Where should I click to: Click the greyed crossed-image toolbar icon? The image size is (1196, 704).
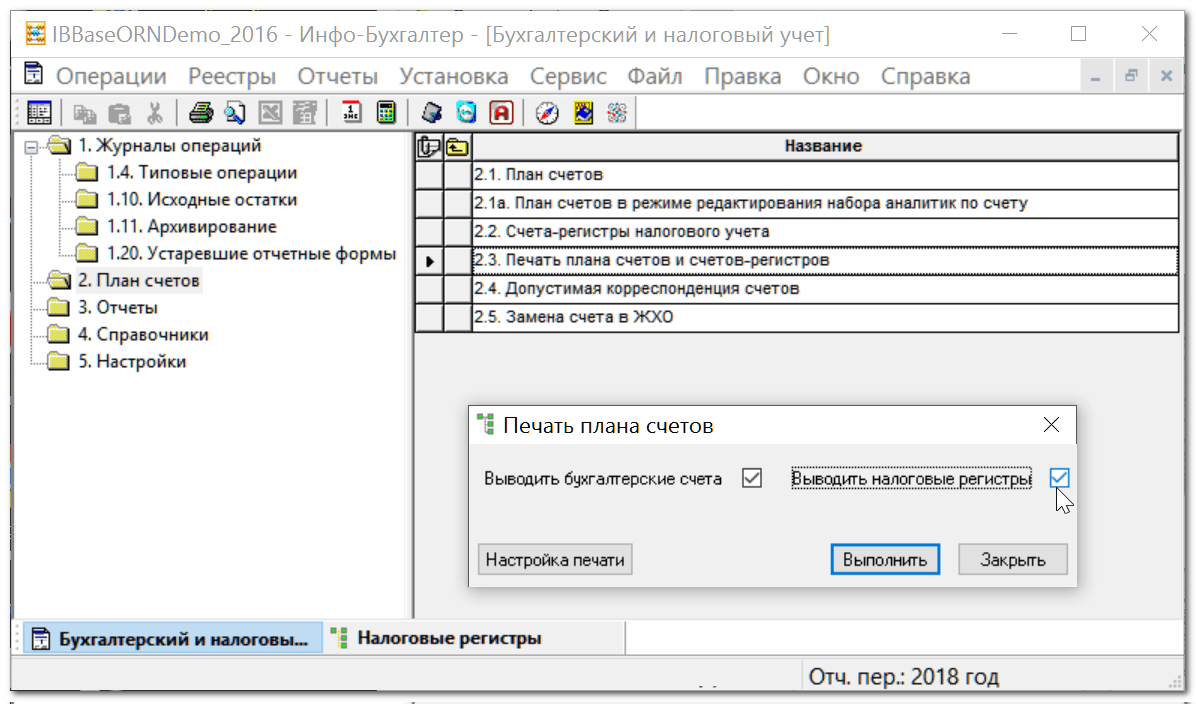tap(270, 113)
